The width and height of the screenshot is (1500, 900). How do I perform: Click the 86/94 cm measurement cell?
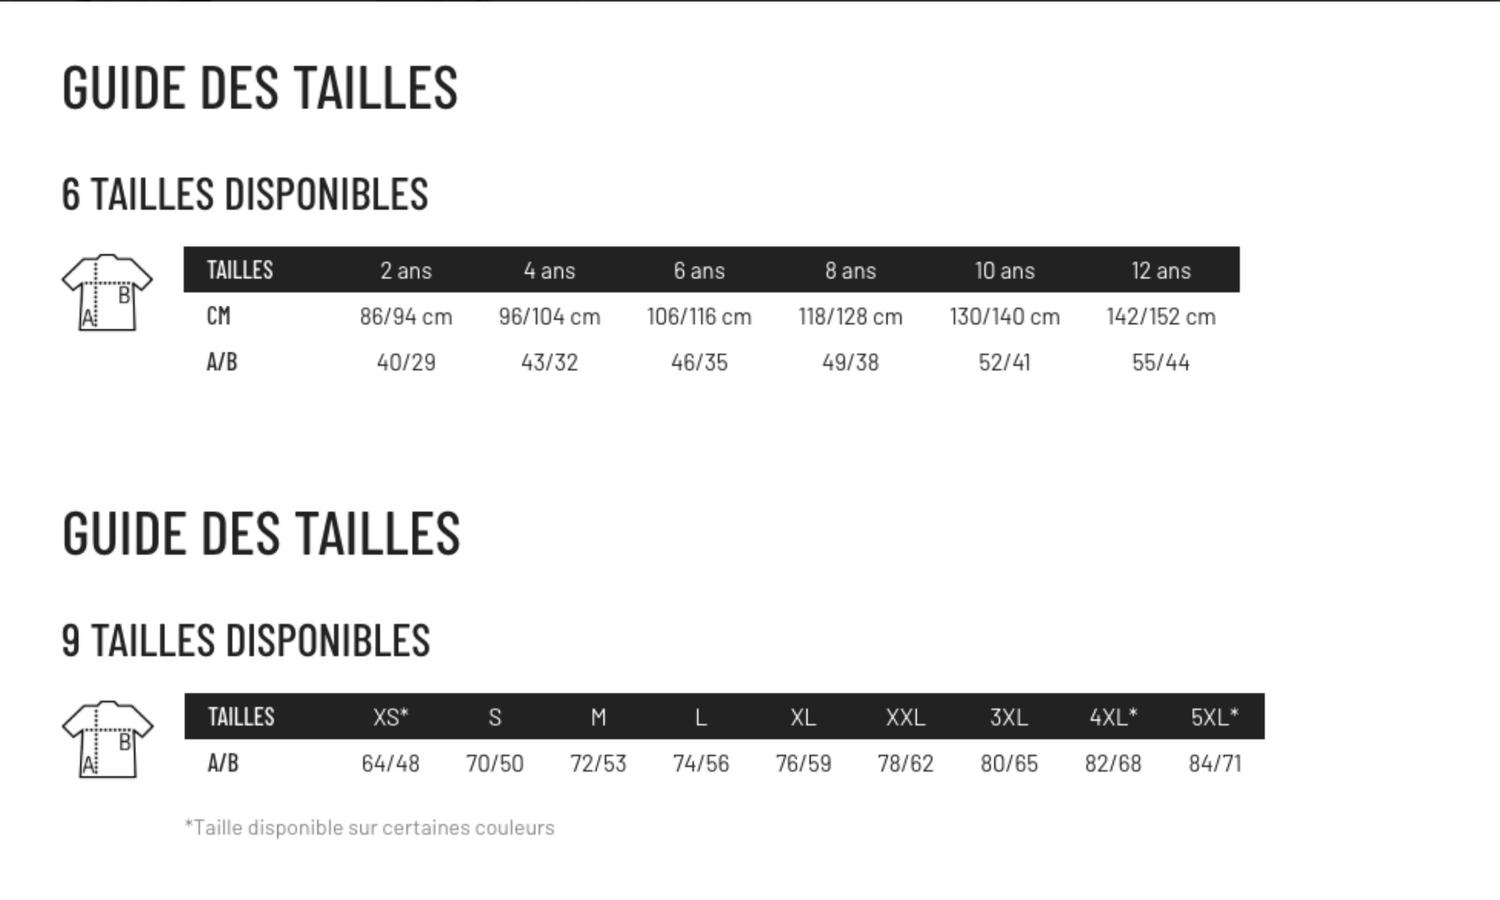tap(406, 316)
